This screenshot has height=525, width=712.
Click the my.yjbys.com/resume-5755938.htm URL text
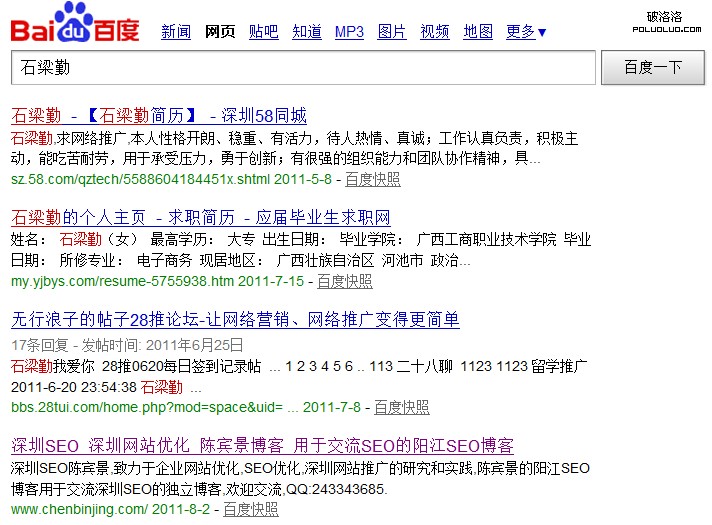point(123,282)
